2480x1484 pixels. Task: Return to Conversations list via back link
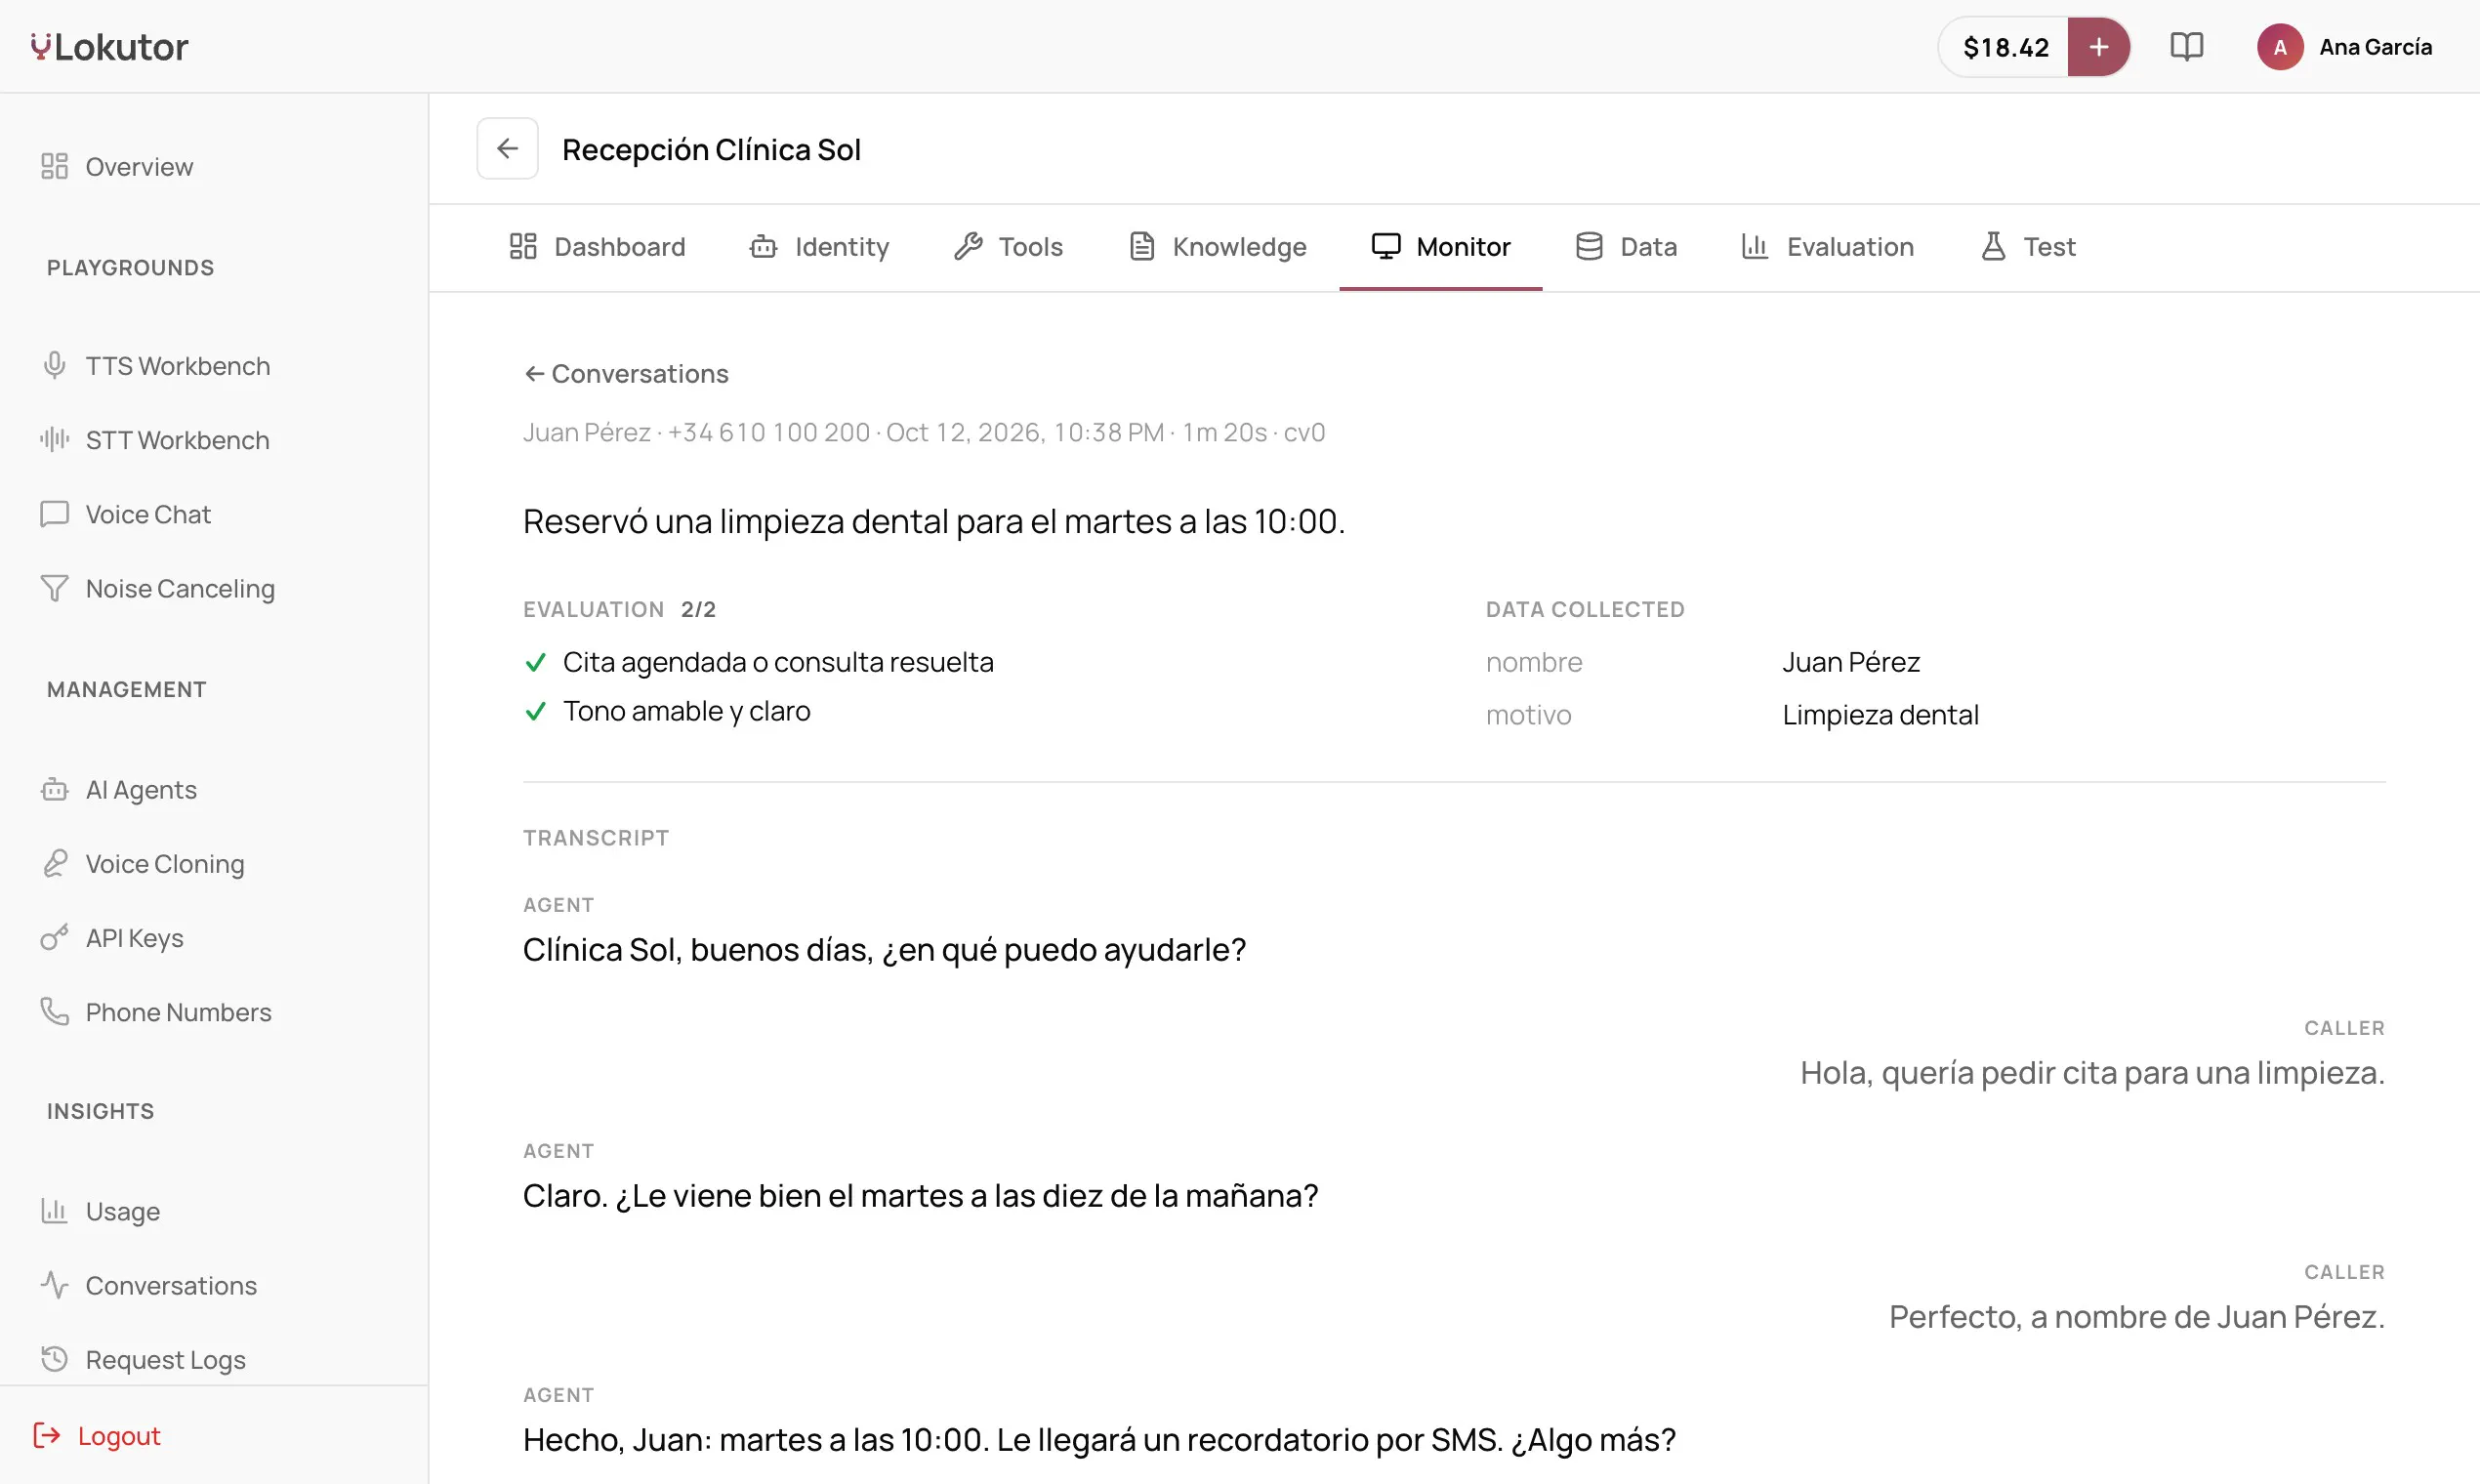coord(626,374)
